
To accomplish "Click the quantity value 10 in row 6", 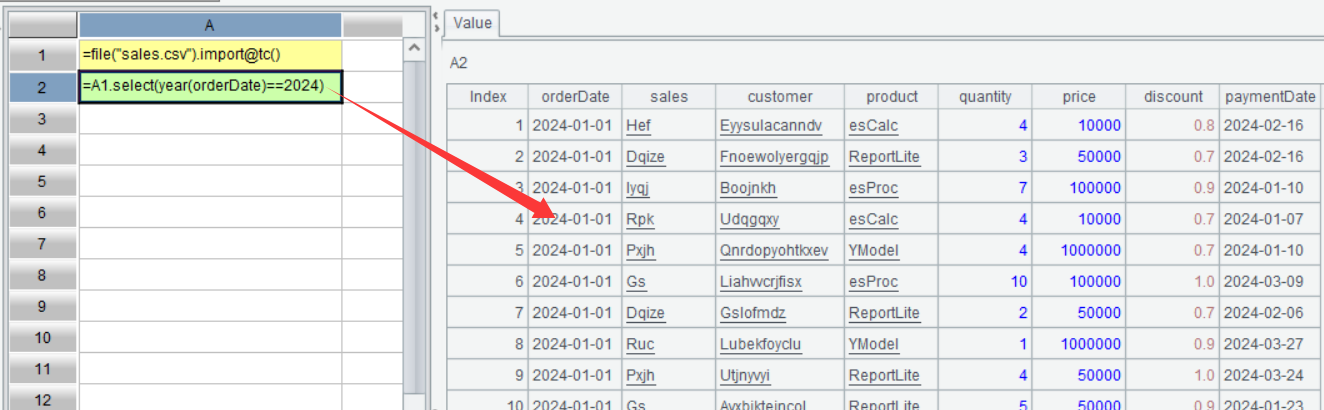I will (1018, 282).
